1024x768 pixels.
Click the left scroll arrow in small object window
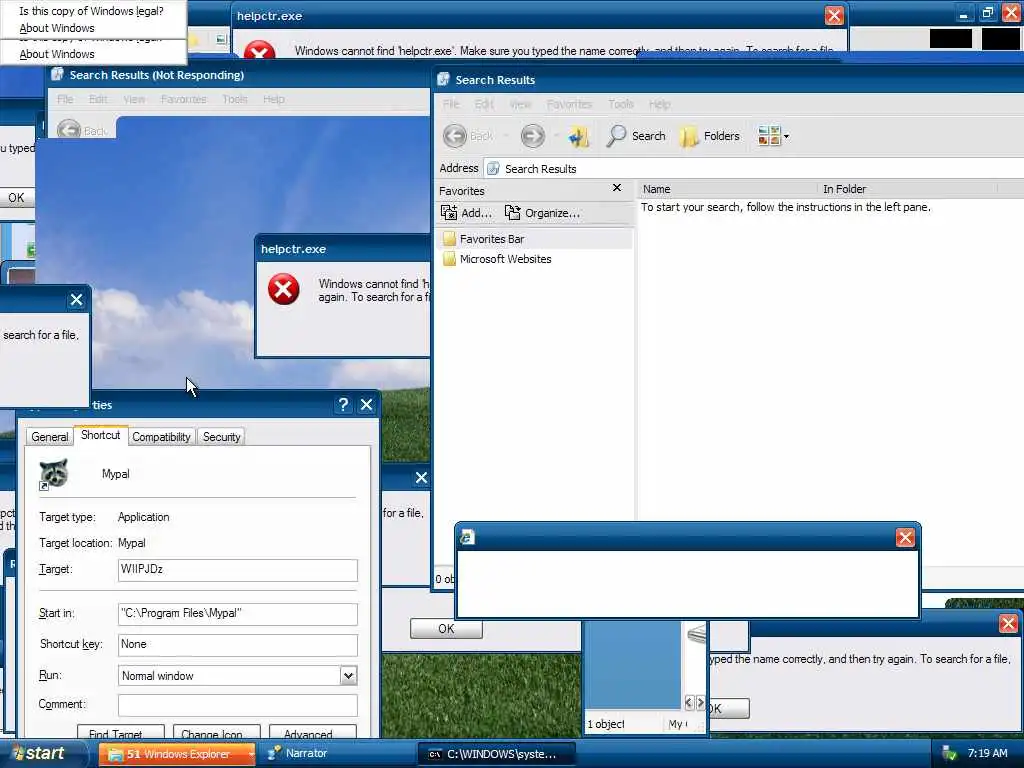pyautogui.click(x=689, y=703)
